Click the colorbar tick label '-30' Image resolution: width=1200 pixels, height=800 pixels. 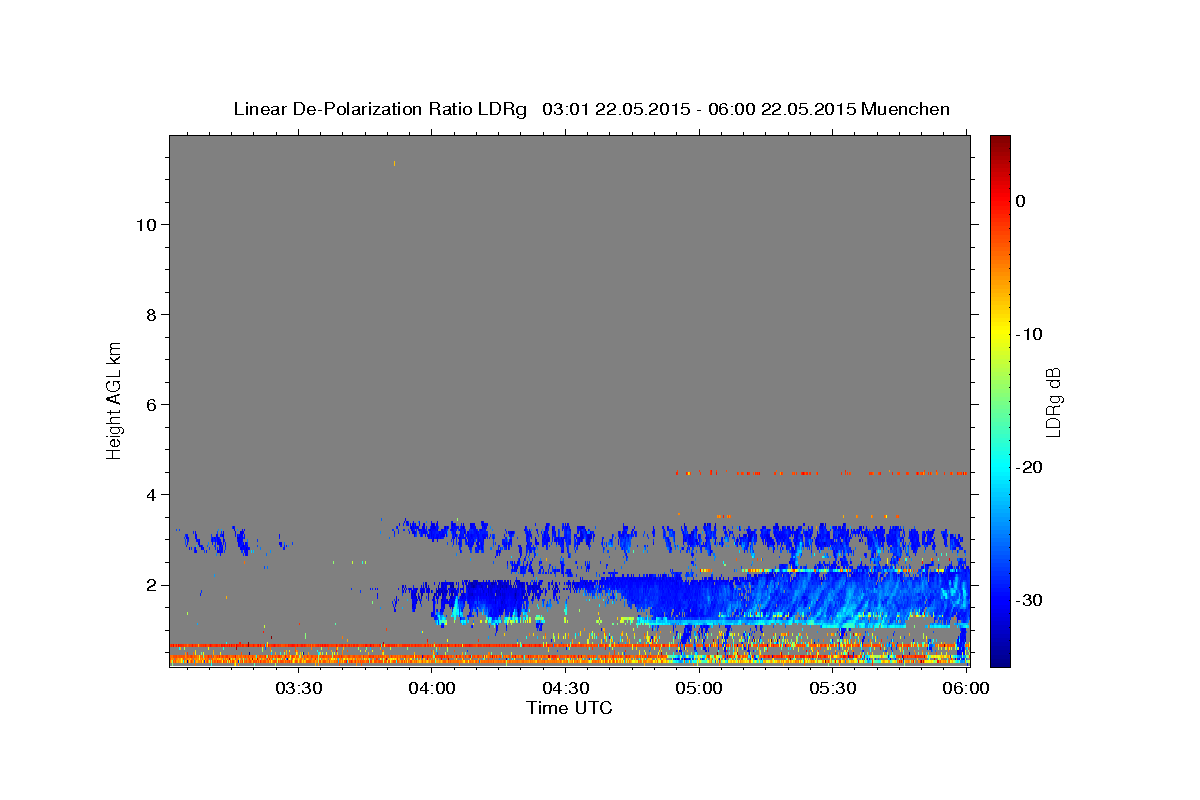[x=1030, y=600]
